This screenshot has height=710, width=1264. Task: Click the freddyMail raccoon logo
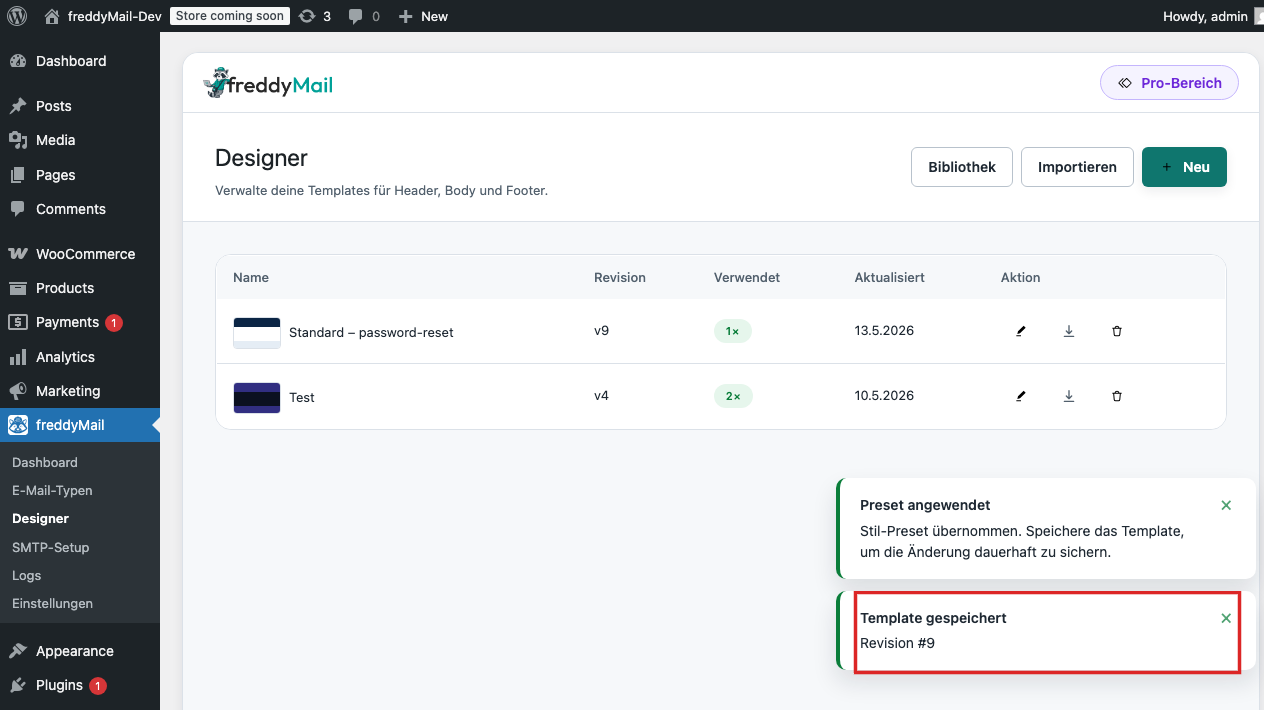click(x=268, y=84)
